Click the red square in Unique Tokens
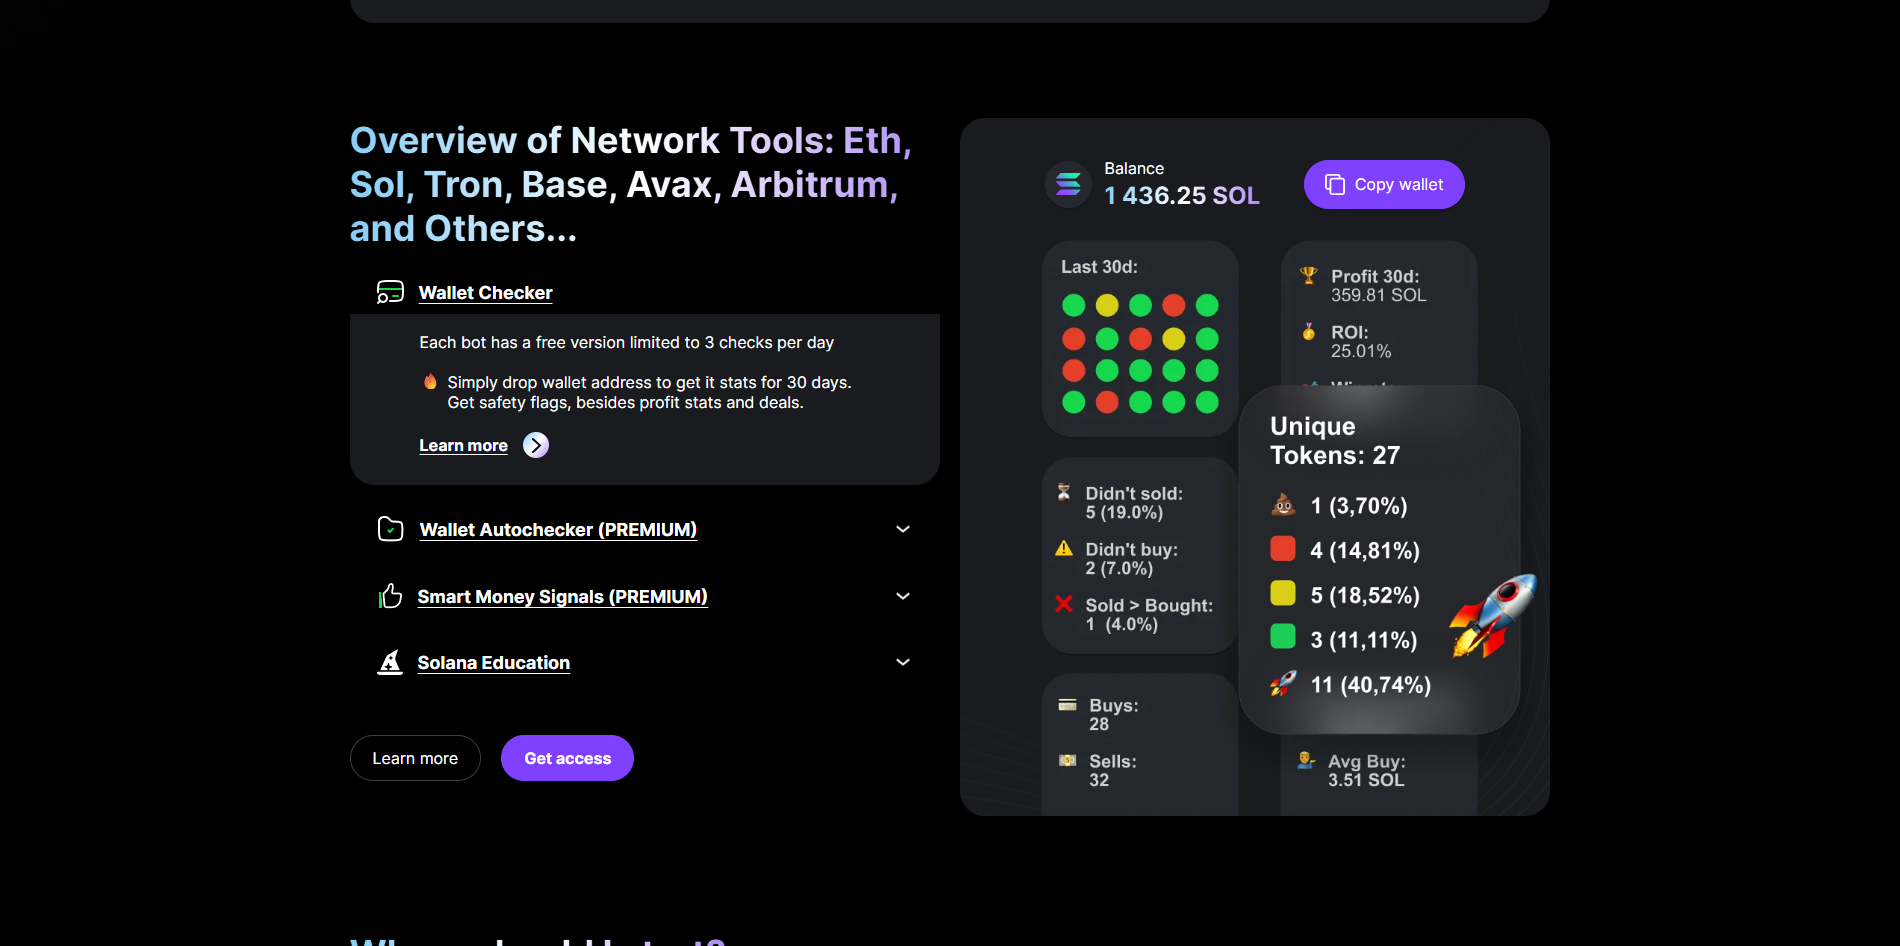This screenshot has width=1900, height=946. coord(1283,549)
